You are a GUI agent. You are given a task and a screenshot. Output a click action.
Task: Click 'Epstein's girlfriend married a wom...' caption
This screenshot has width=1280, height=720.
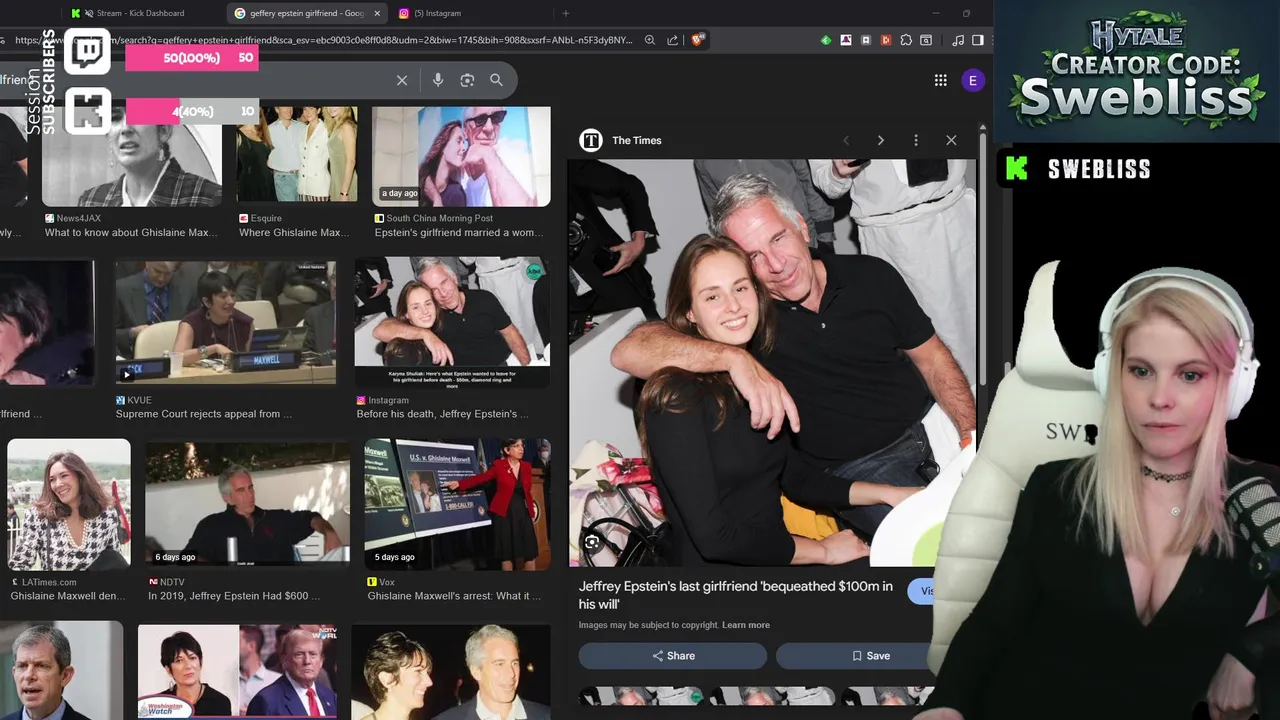click(x=461, y=232)
